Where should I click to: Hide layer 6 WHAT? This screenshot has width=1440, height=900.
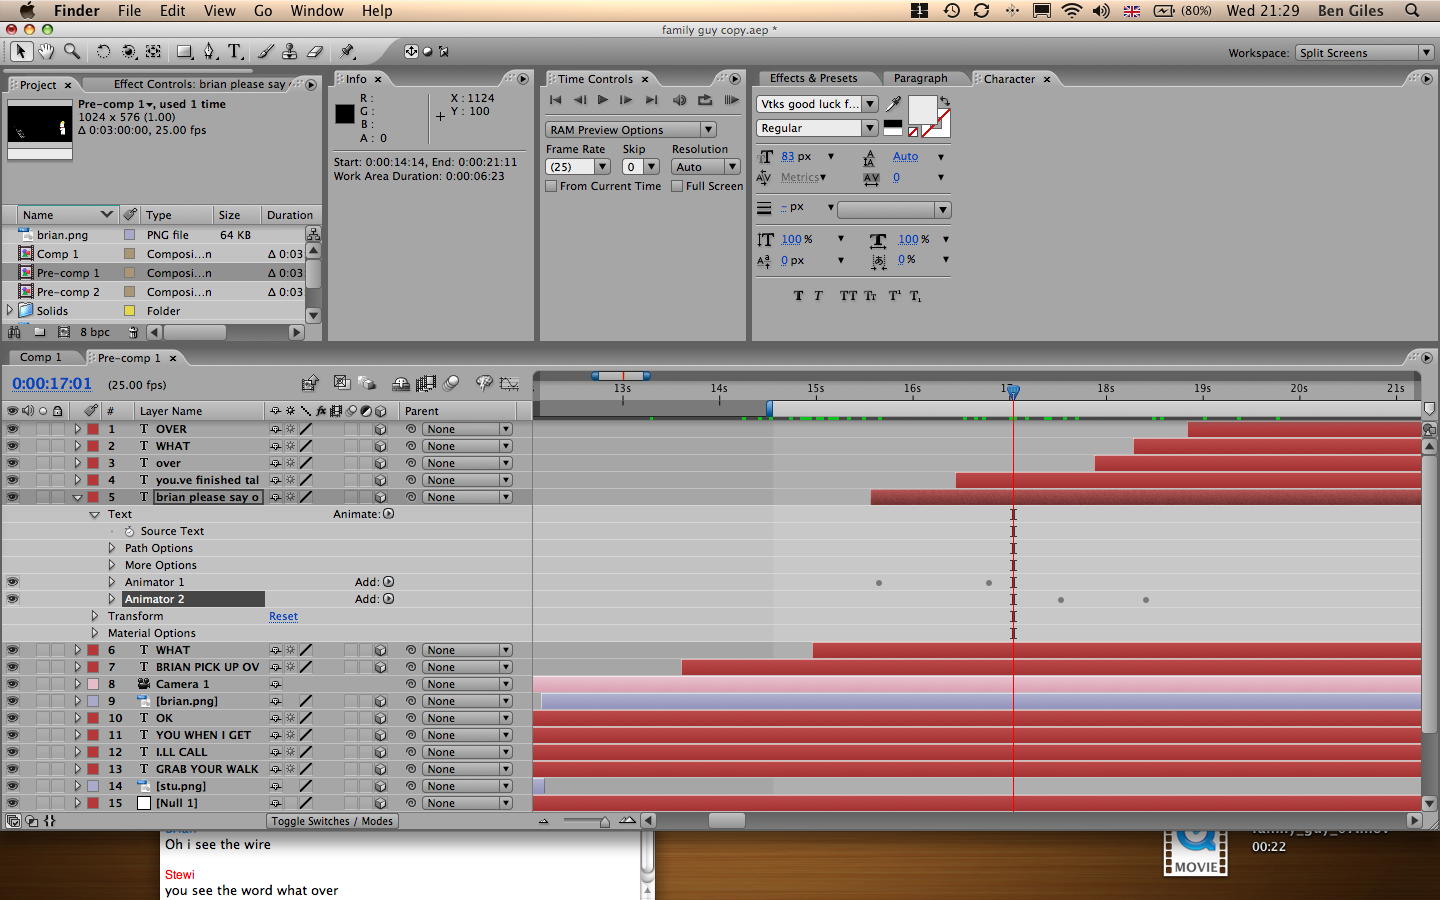[x=12, y=650]
